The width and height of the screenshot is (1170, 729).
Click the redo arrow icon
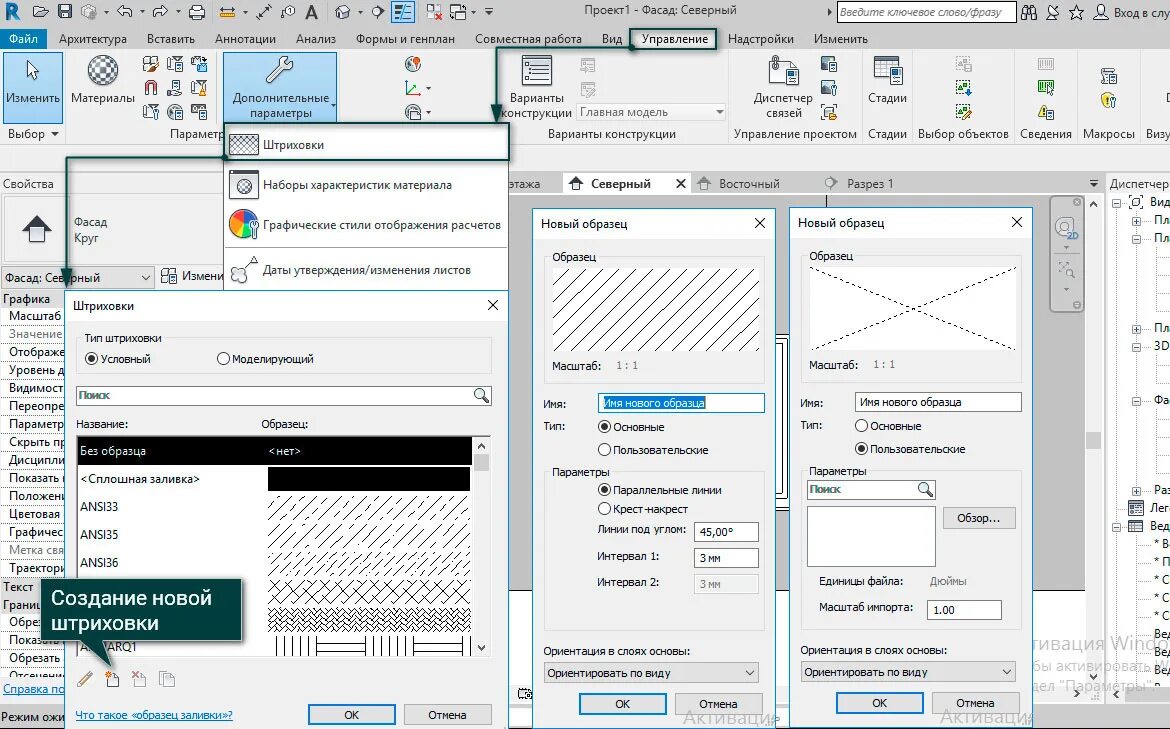coord(160,12)
